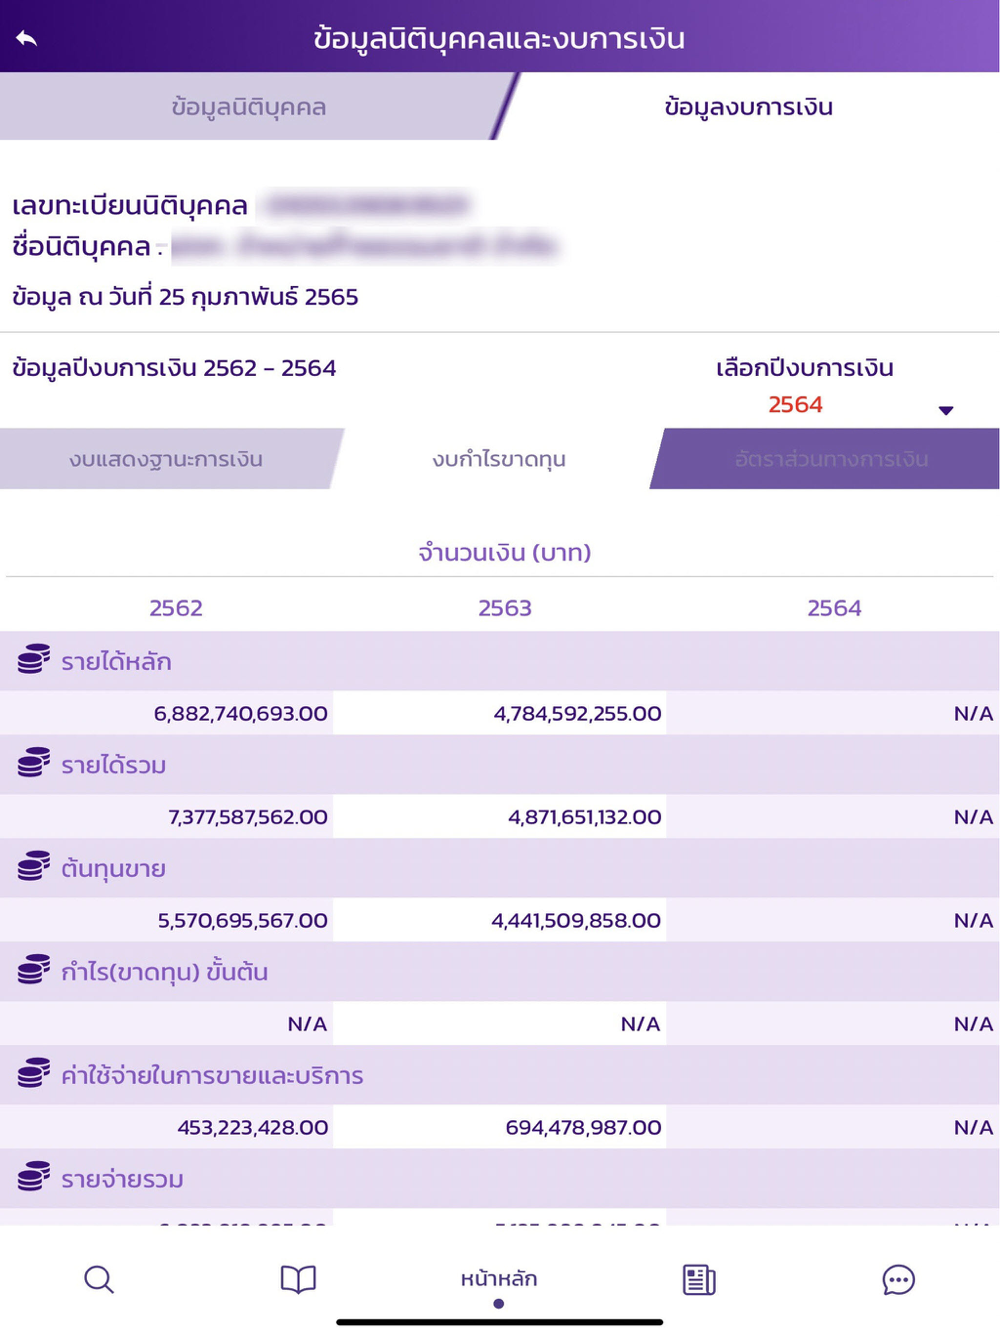Open งบแสดงฐานะการเงิน tab
Viewport: 1000px width, 1334px height.
pyautogui.click(x=166, y=459)
